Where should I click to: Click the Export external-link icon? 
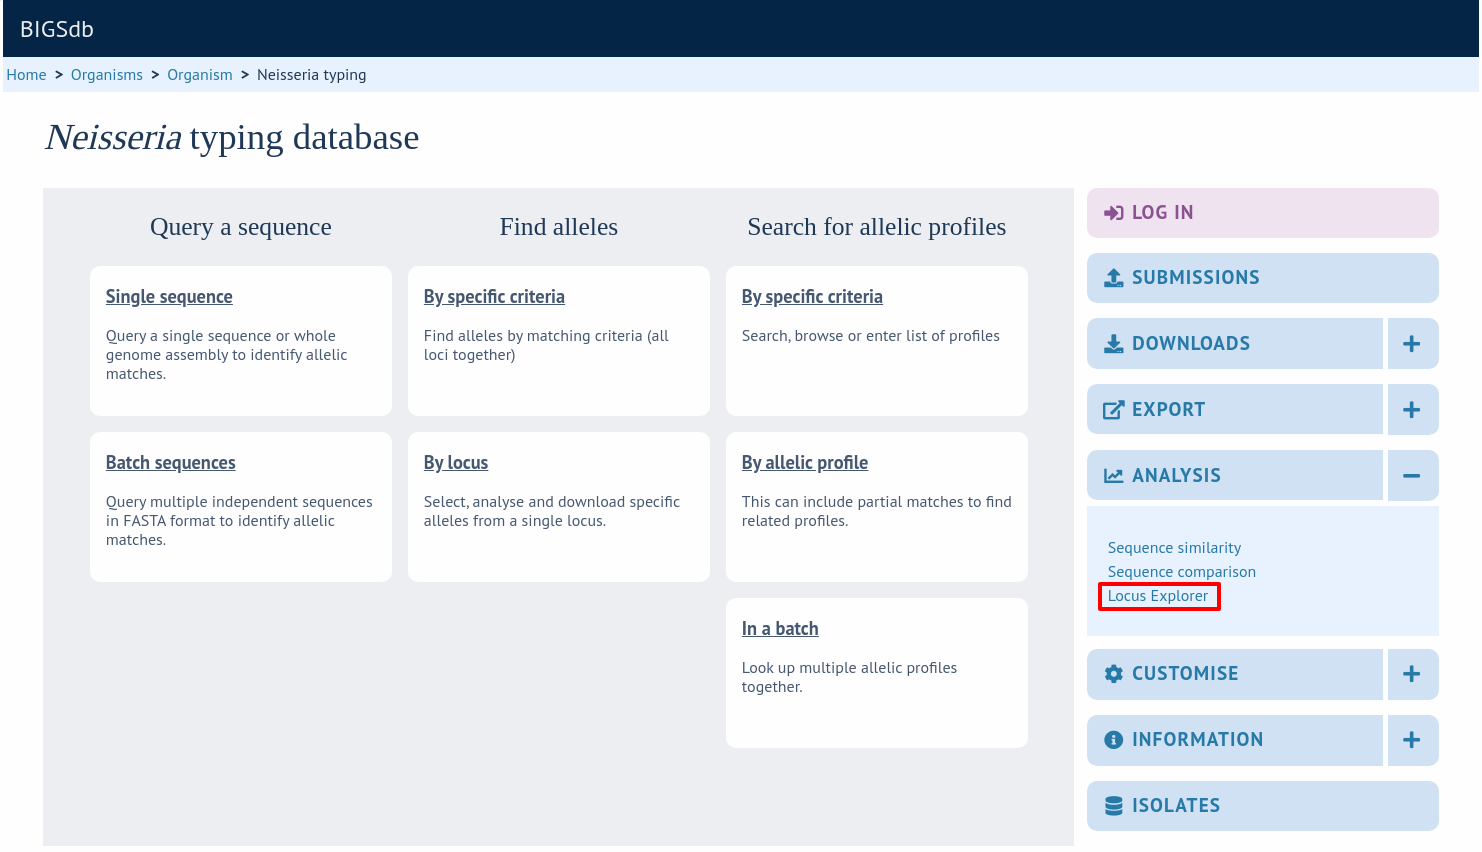click(x=1113, y=410)
